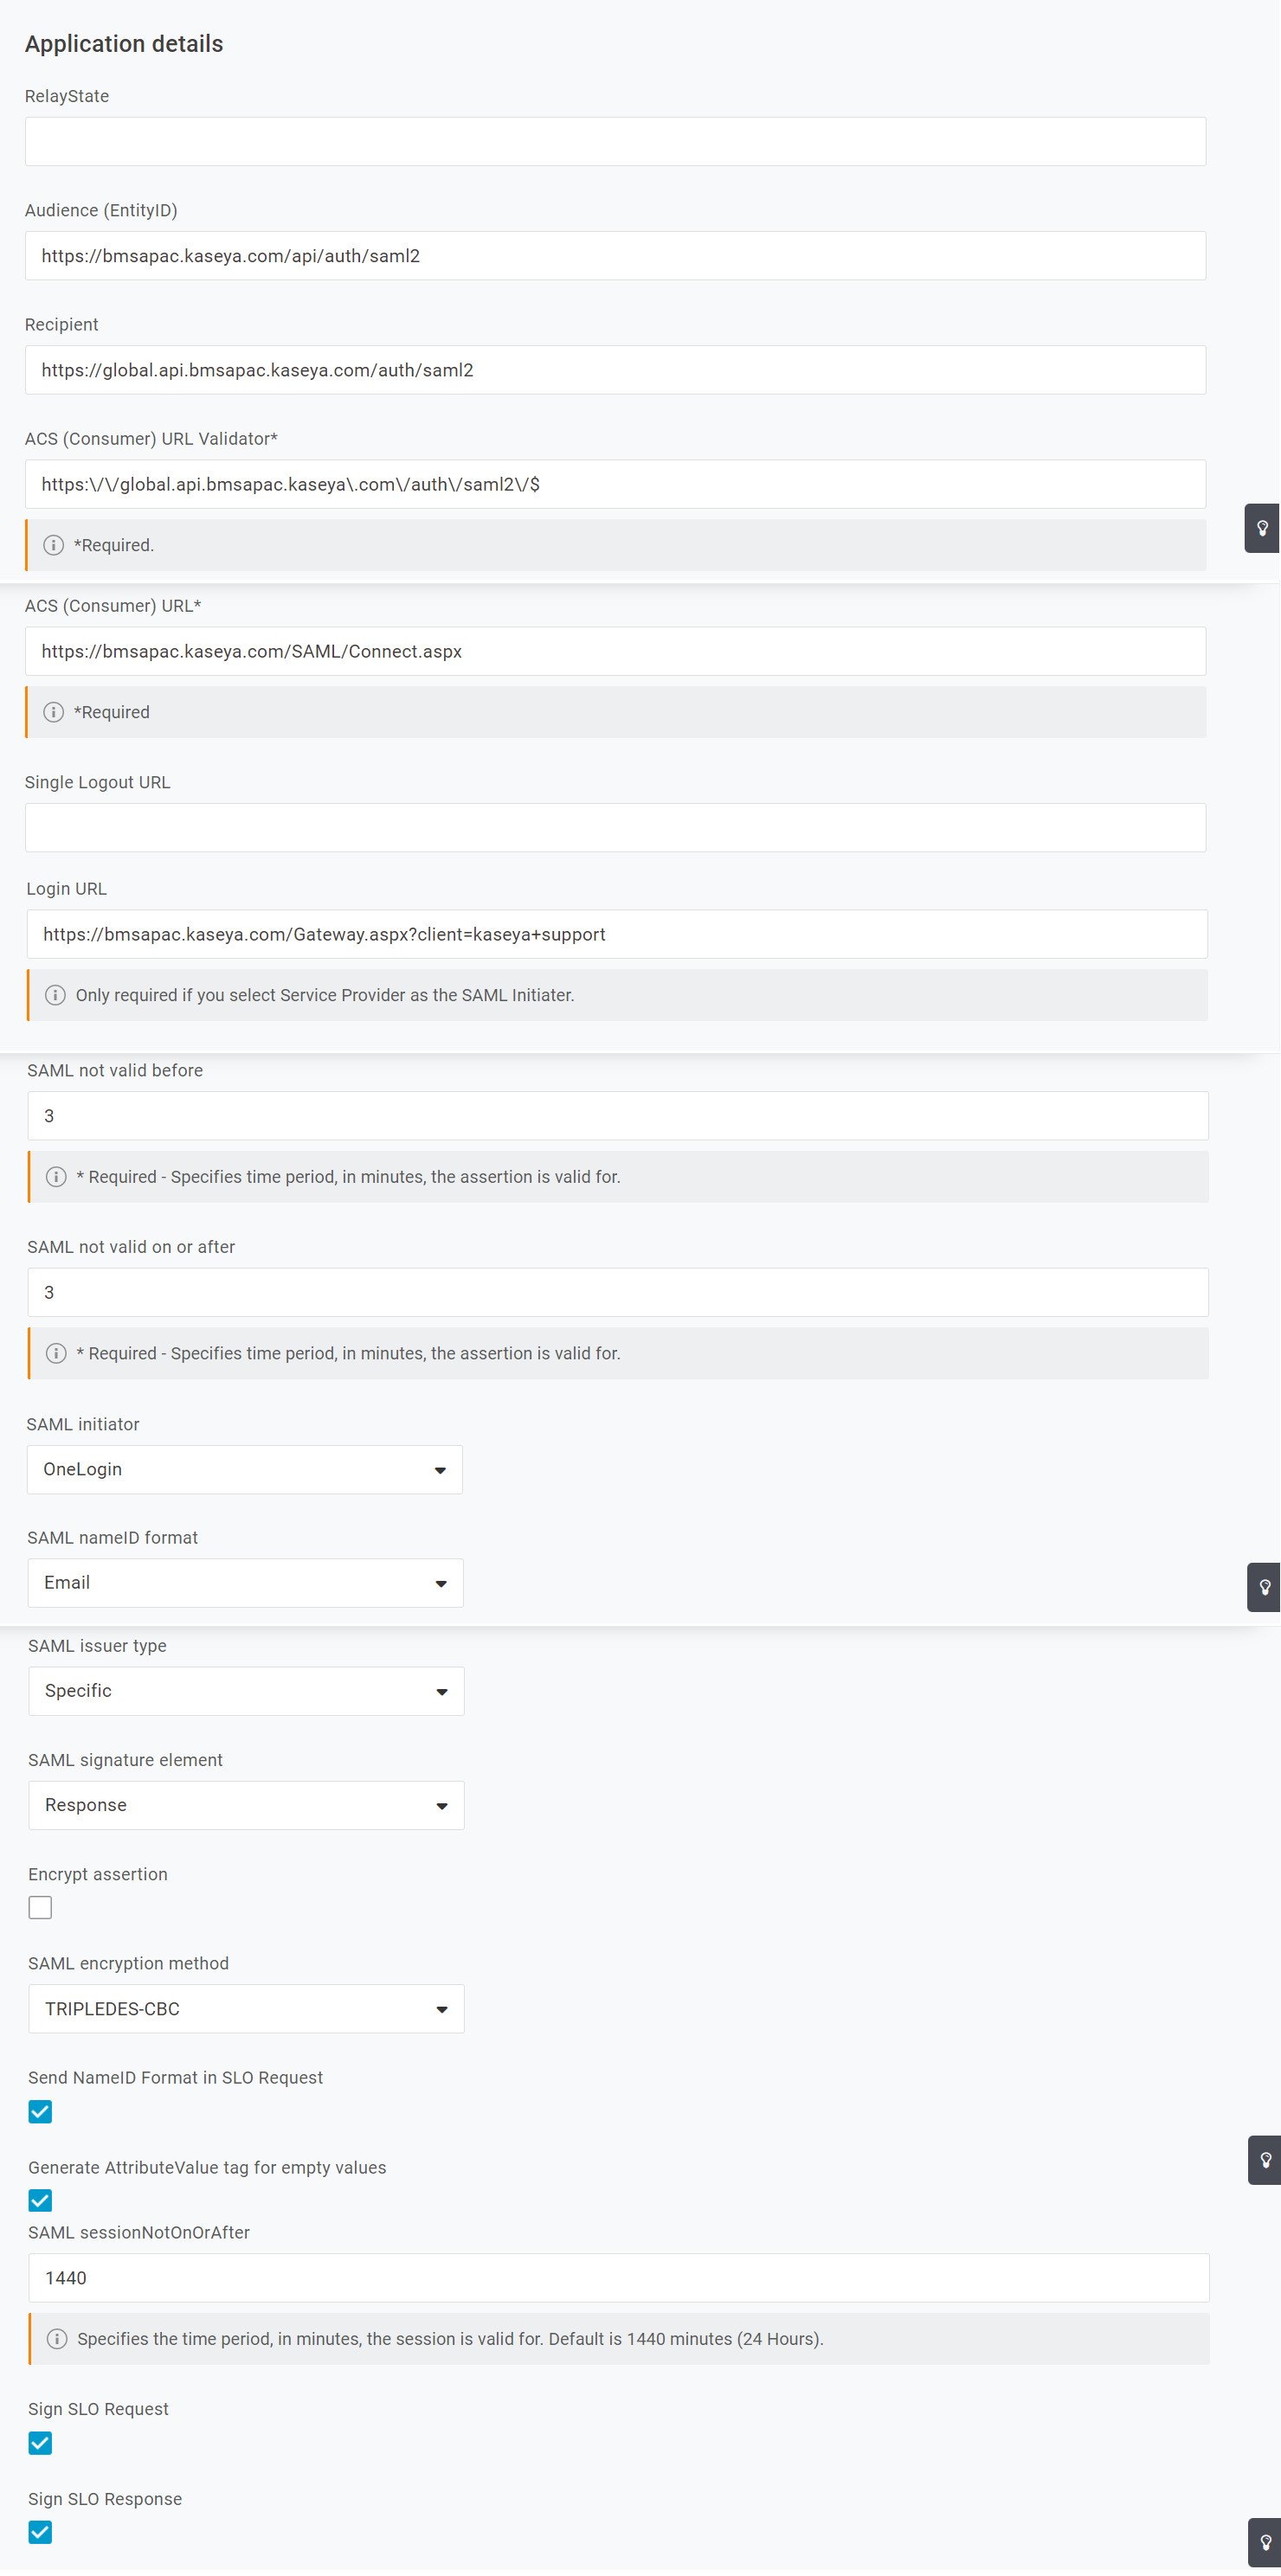The height and width of the screenshot is (2576, 1281).
Task: Click the info icon under SAML sessionNotOnOrAfter
Action: tap(58, 2339)
